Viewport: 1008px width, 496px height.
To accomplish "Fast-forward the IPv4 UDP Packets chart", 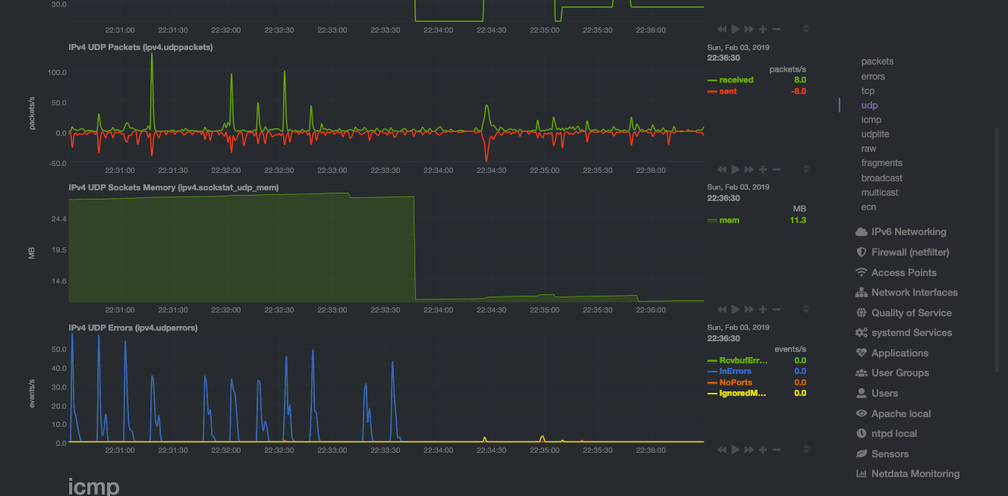I will pyautogui.click(x=749, y=170).
